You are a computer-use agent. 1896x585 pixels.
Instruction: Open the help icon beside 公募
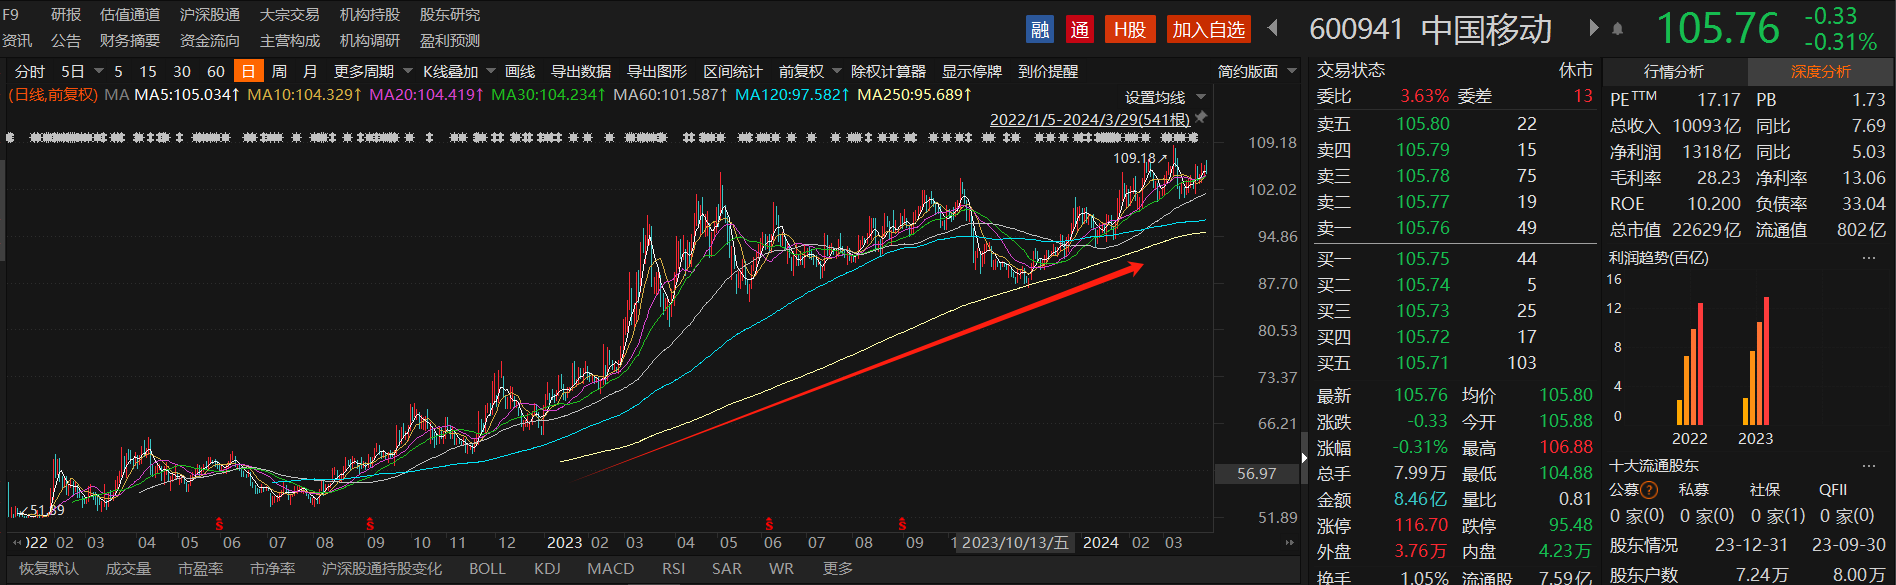tap(1649, 490)
